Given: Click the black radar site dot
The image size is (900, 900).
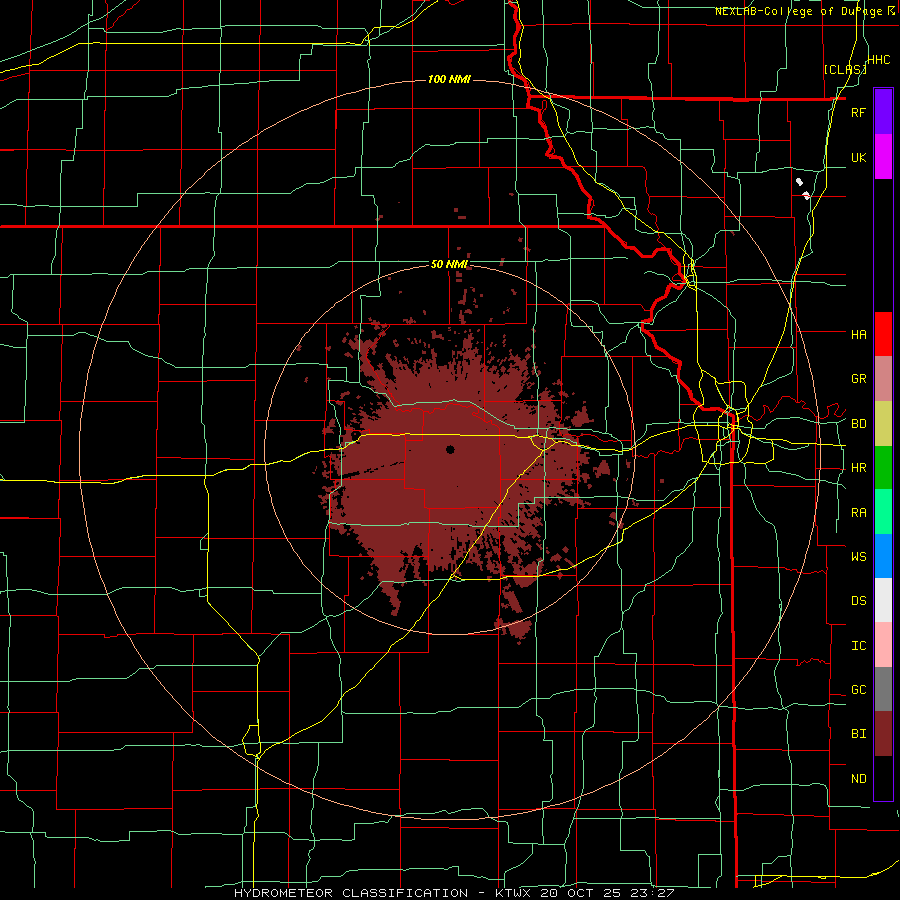Looking at the screenshot, I should click(450, 449).
